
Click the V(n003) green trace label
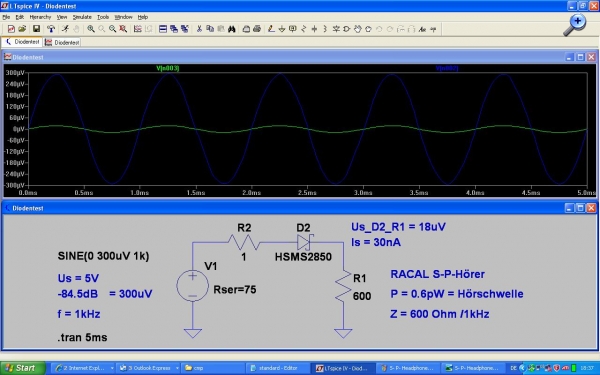click(x=168, y=68)
